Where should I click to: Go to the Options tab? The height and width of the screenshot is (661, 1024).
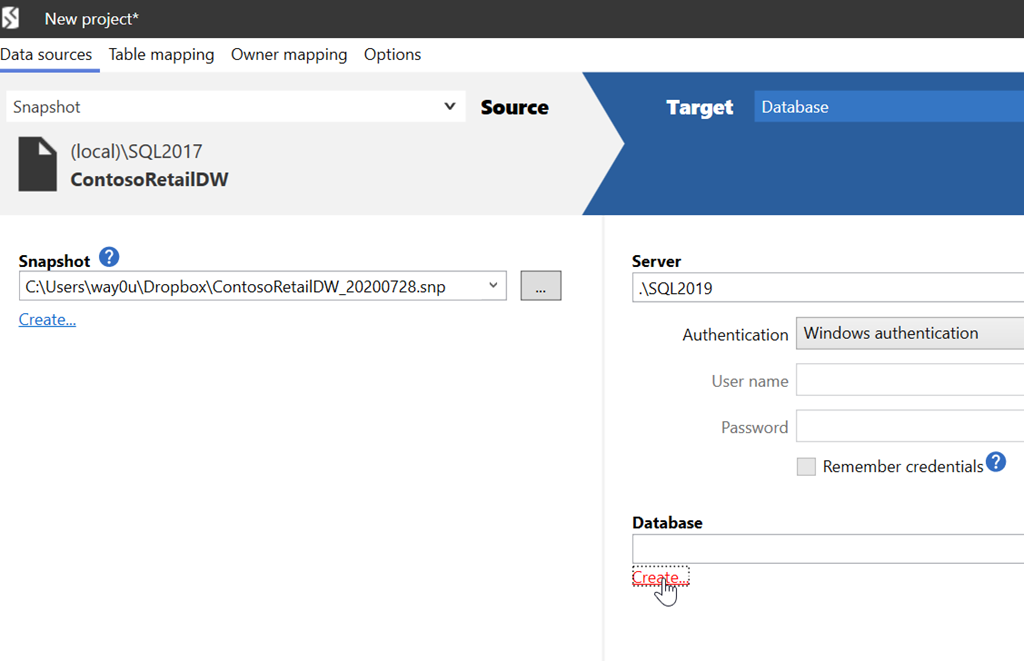click(392, 55)
